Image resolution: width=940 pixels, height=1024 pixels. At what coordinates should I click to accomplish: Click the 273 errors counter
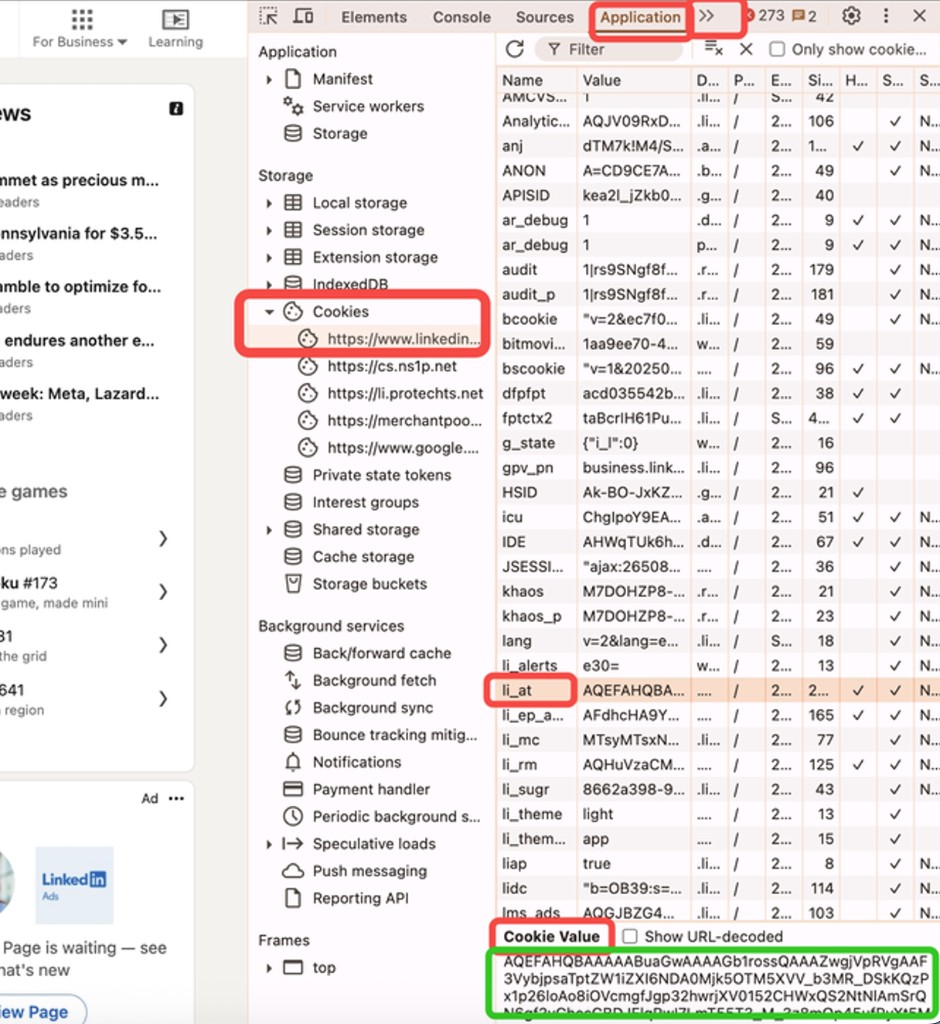[x=765, y=16]
